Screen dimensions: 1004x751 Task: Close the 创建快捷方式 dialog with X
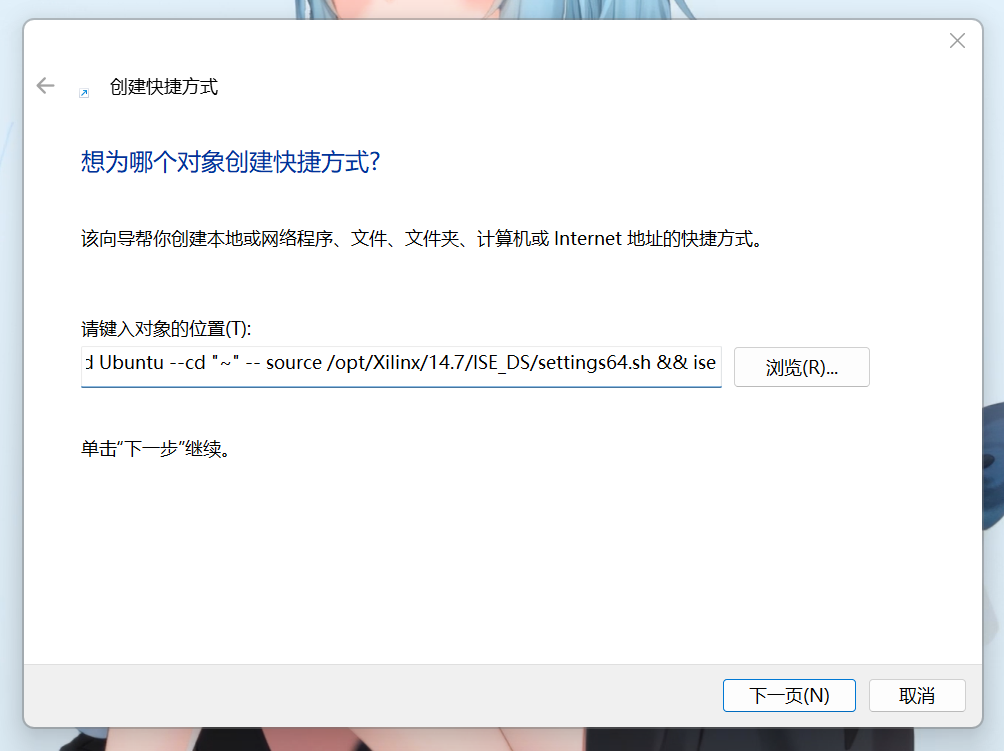[957, 41]
